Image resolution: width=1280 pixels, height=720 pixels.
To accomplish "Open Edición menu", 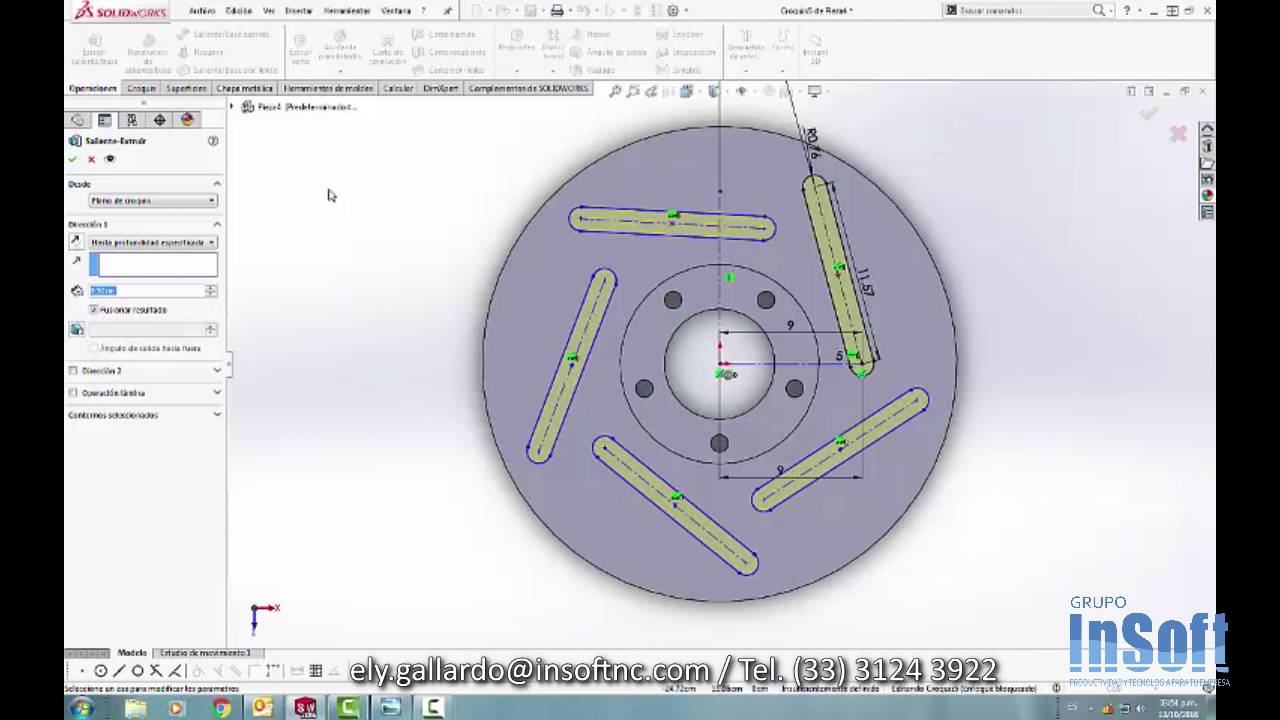I will tap(239, 11).
